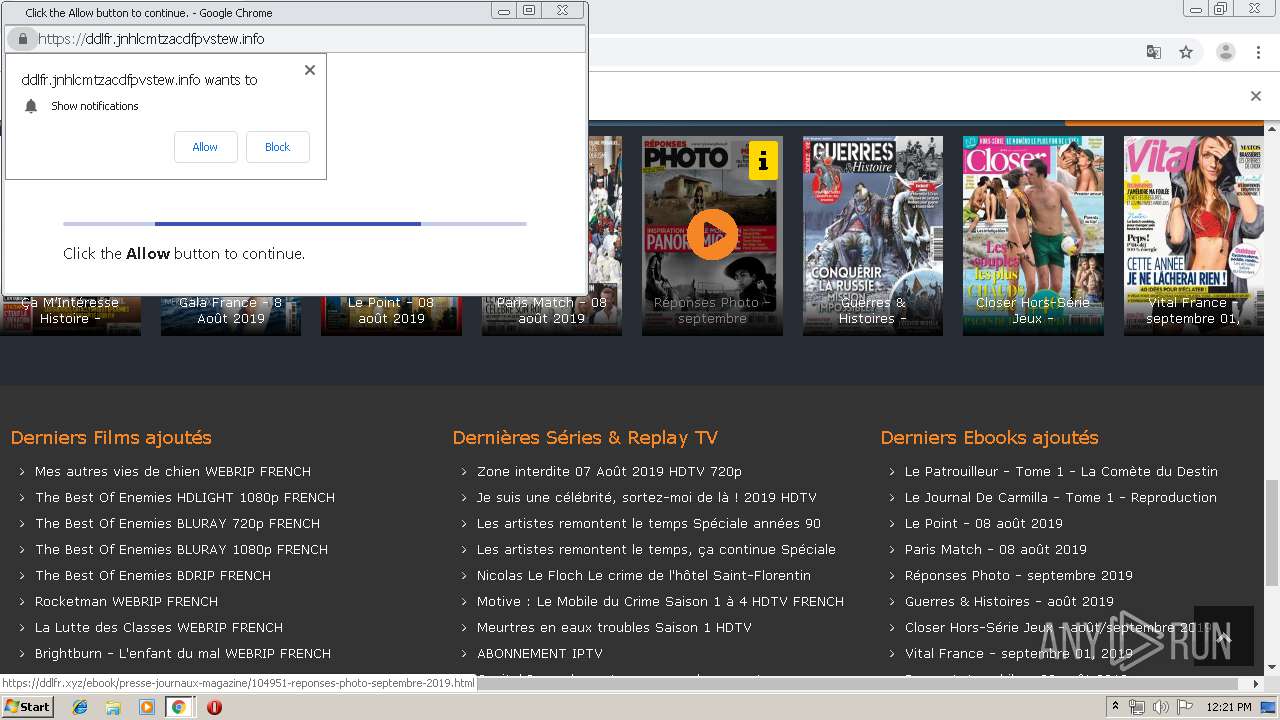Click the red Opera-like taskbar icon

[x=214, y=707]
